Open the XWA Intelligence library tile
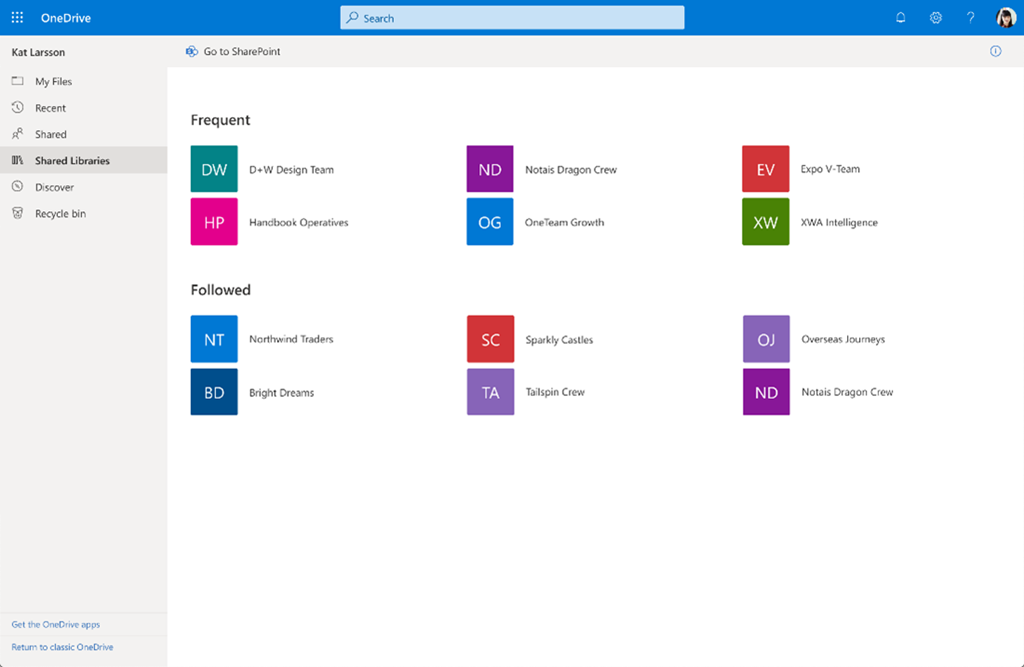Screen dimensions: 1024x667 (x=765, y=222)
